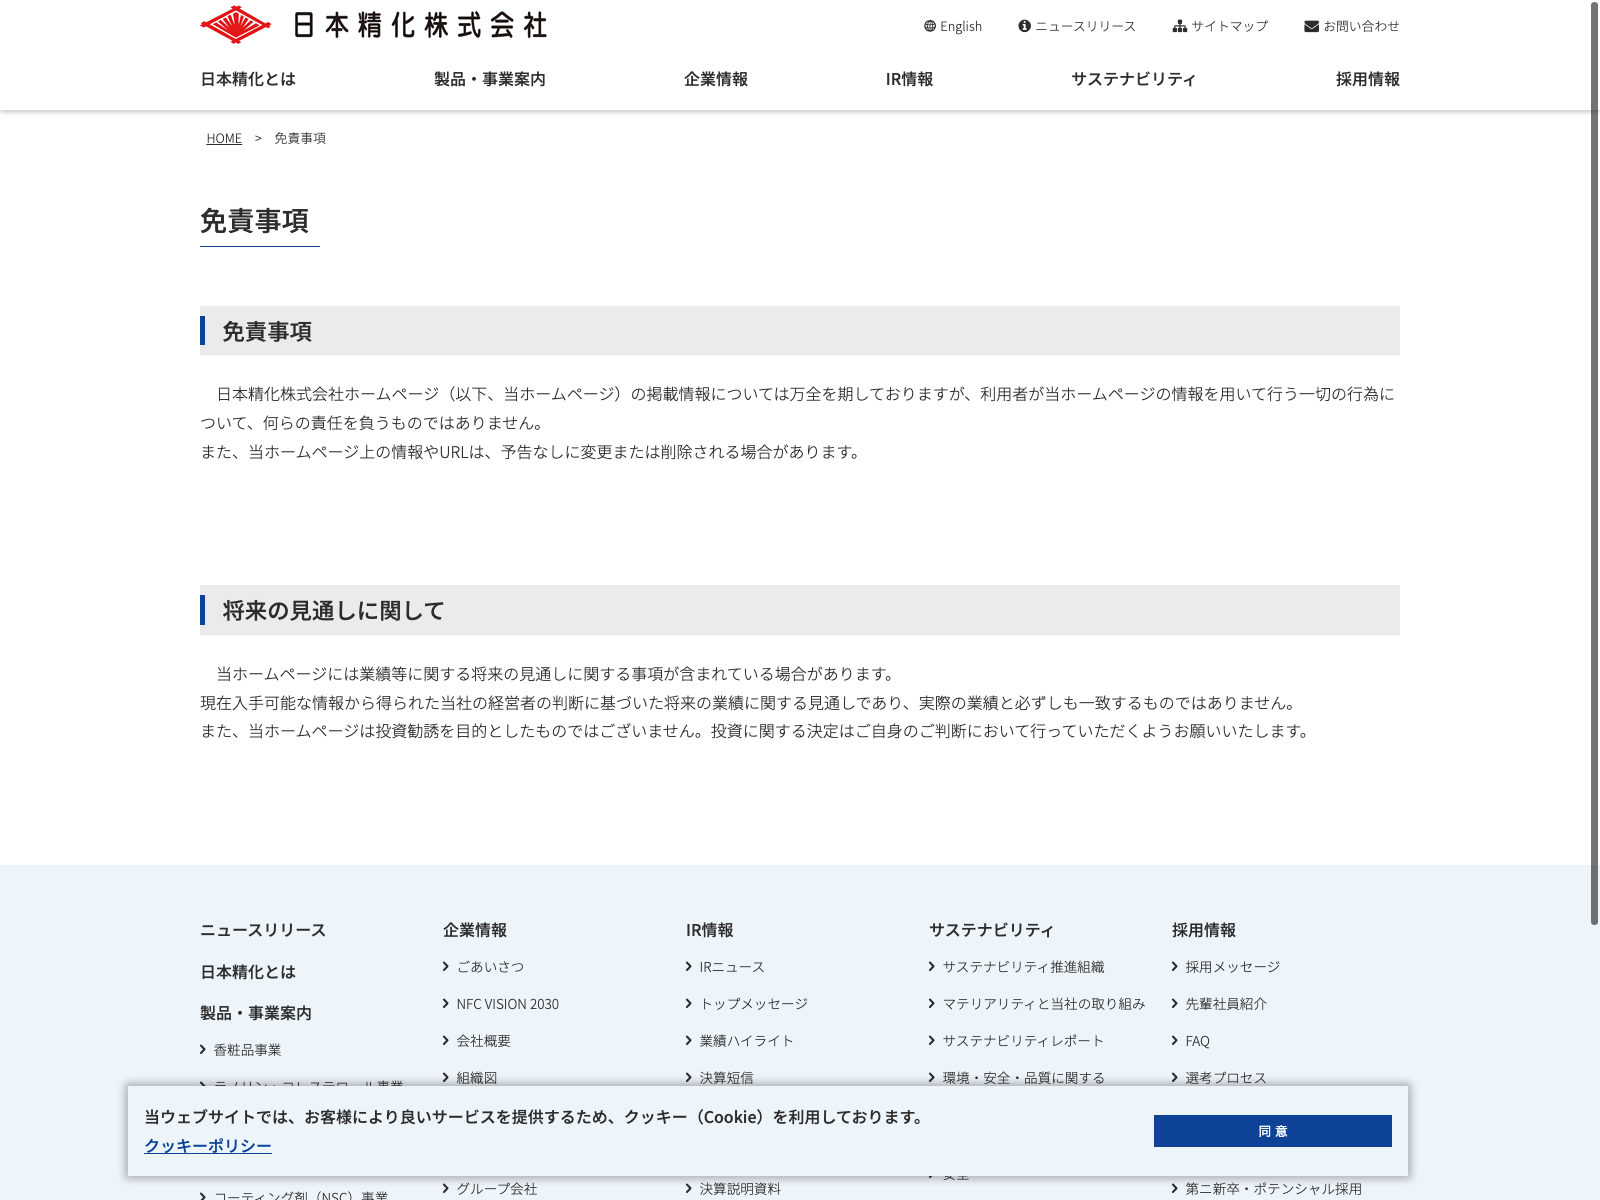The image size is (1600, 1200).
Task: Open the NFC VISION 2030 footer link
Action: pyautogui.click(x=507, y=1004)
